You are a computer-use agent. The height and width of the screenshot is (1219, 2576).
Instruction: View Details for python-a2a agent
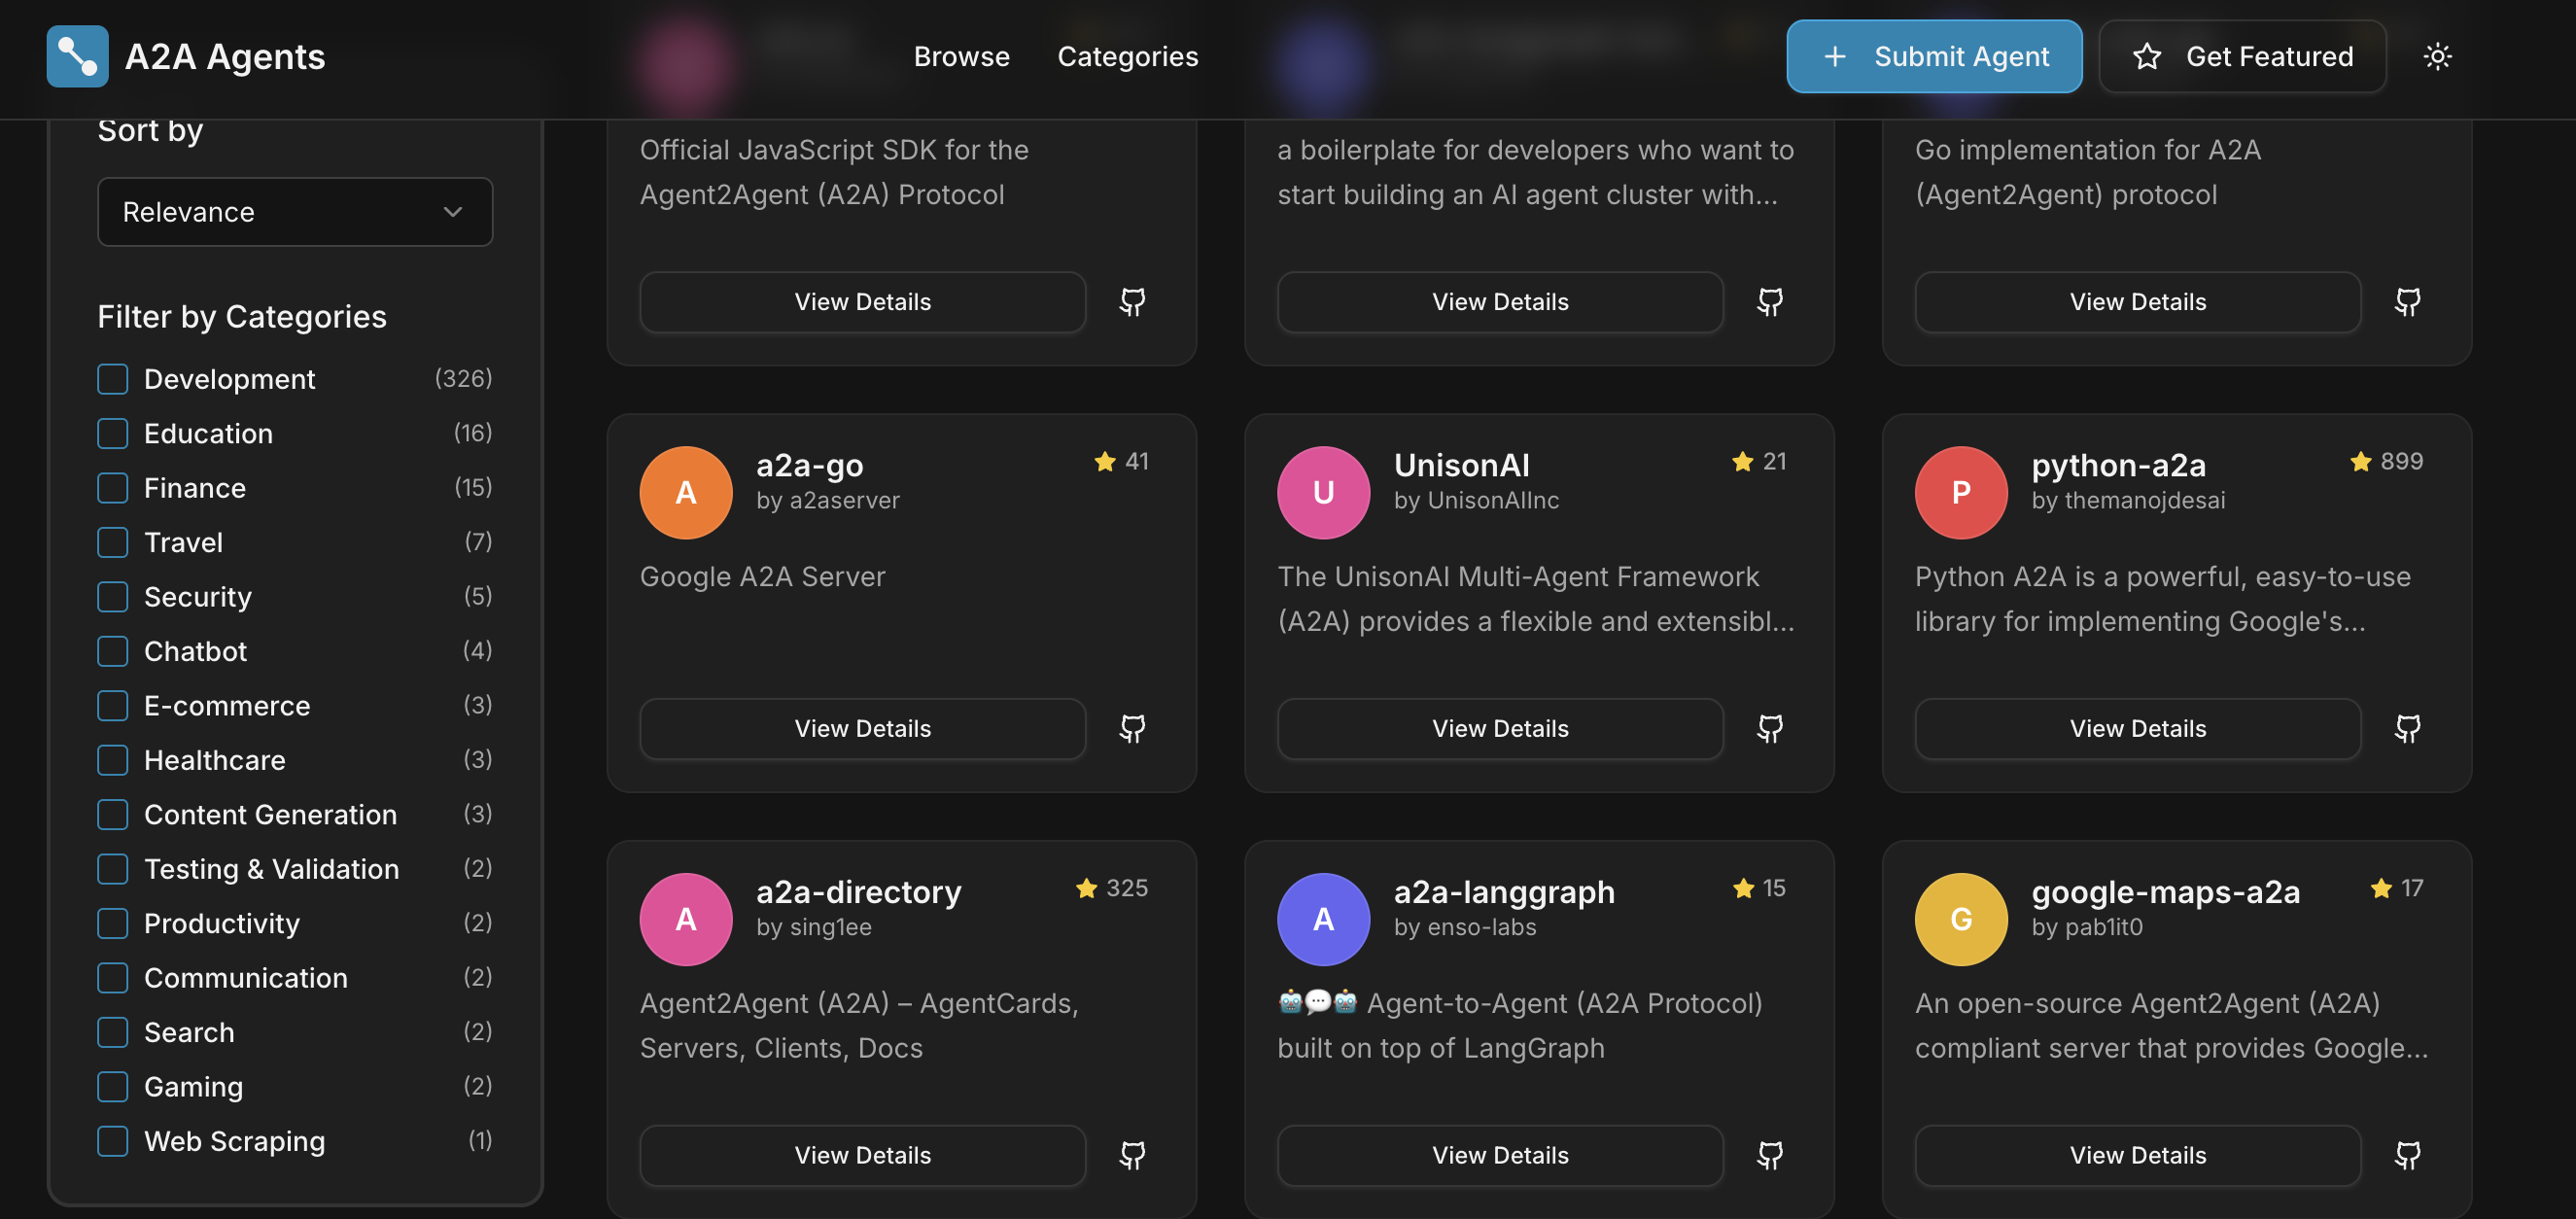tap(2137, 729)
